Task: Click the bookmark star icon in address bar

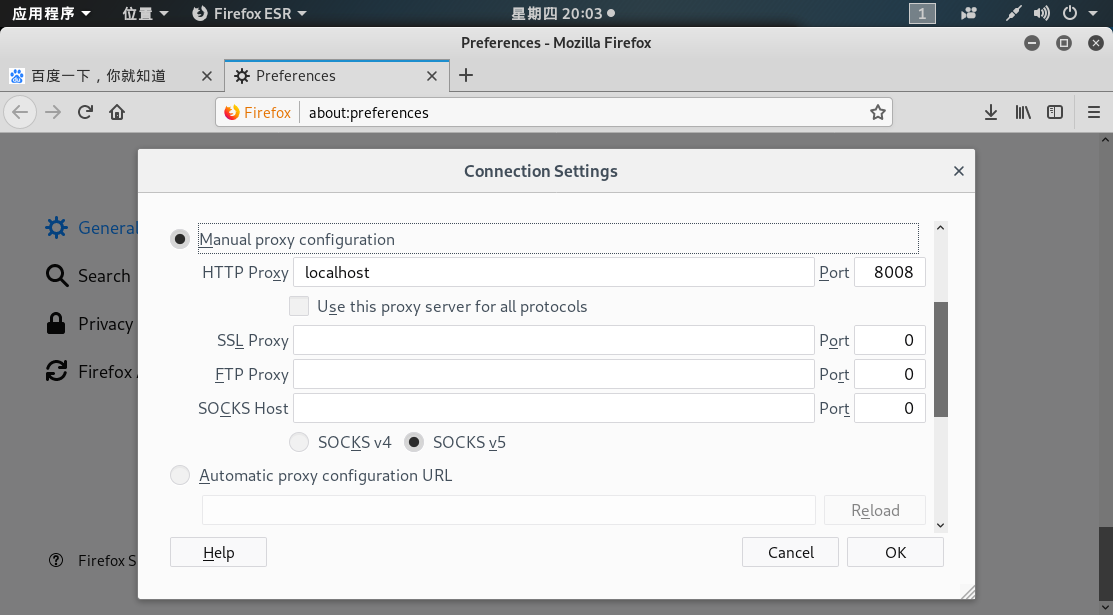Action: tap(877, 112)
